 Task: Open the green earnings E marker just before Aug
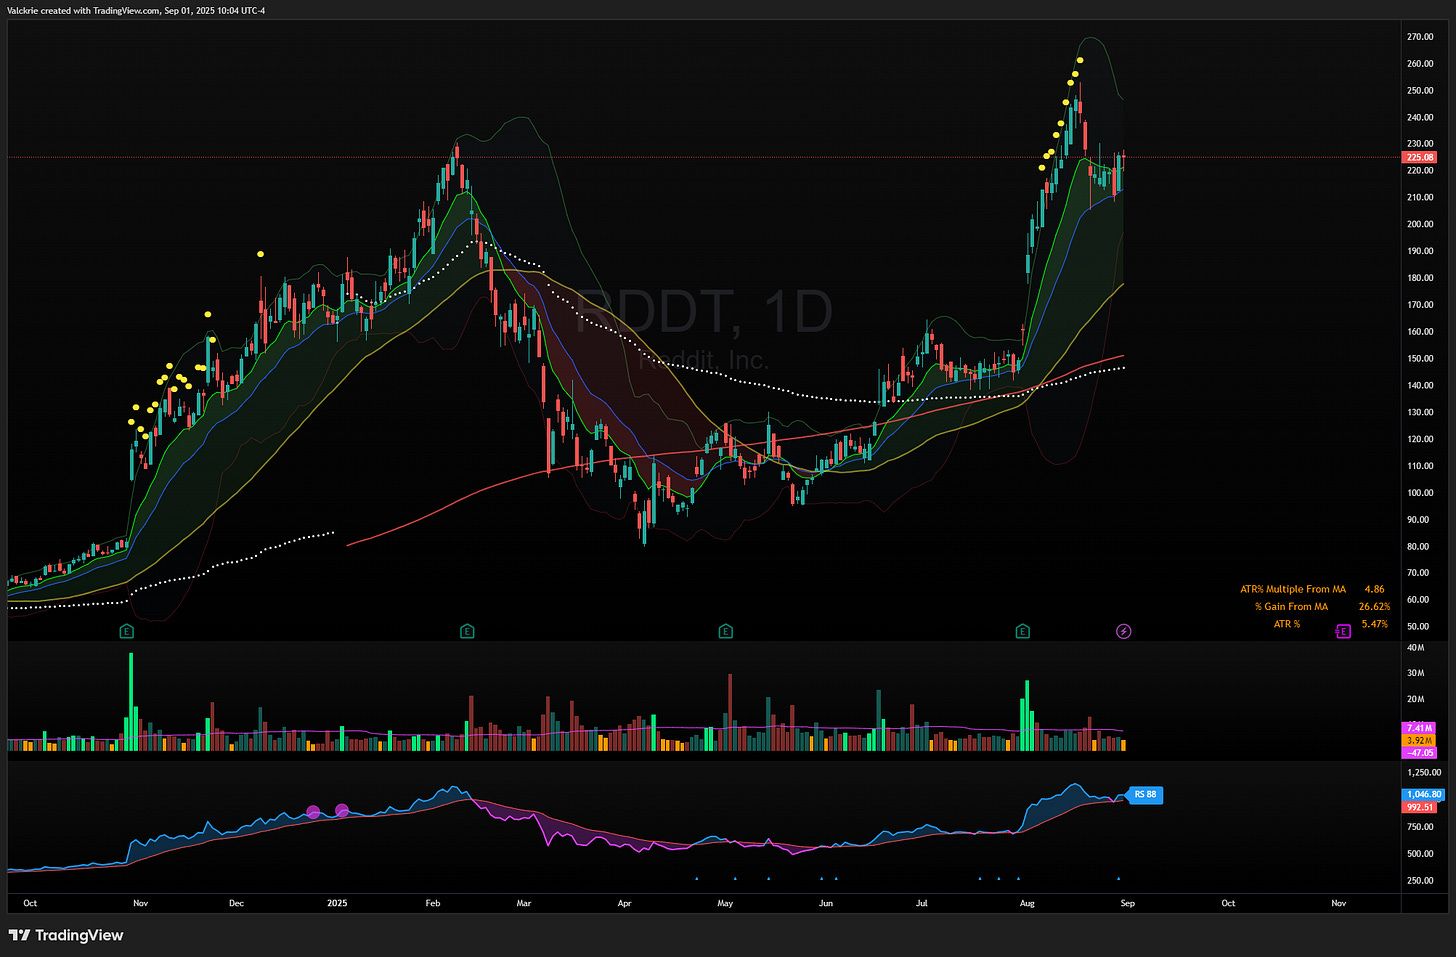click(x=1022, y=631)
